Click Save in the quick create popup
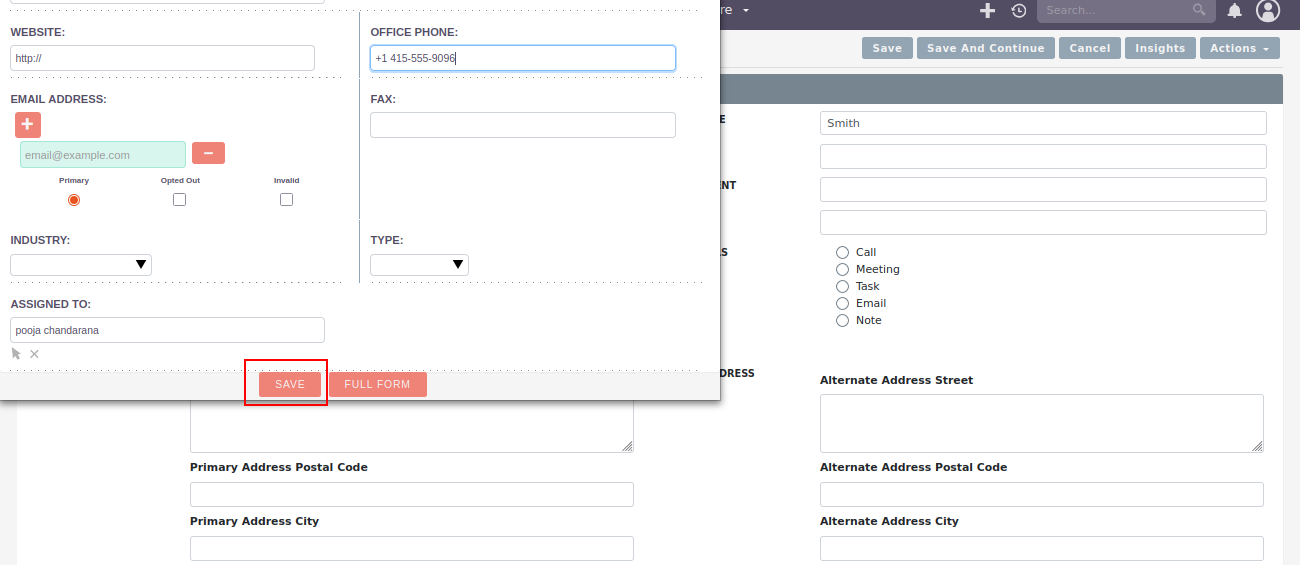The height and width of the screenshot is (565, 1300). point(290,384)
